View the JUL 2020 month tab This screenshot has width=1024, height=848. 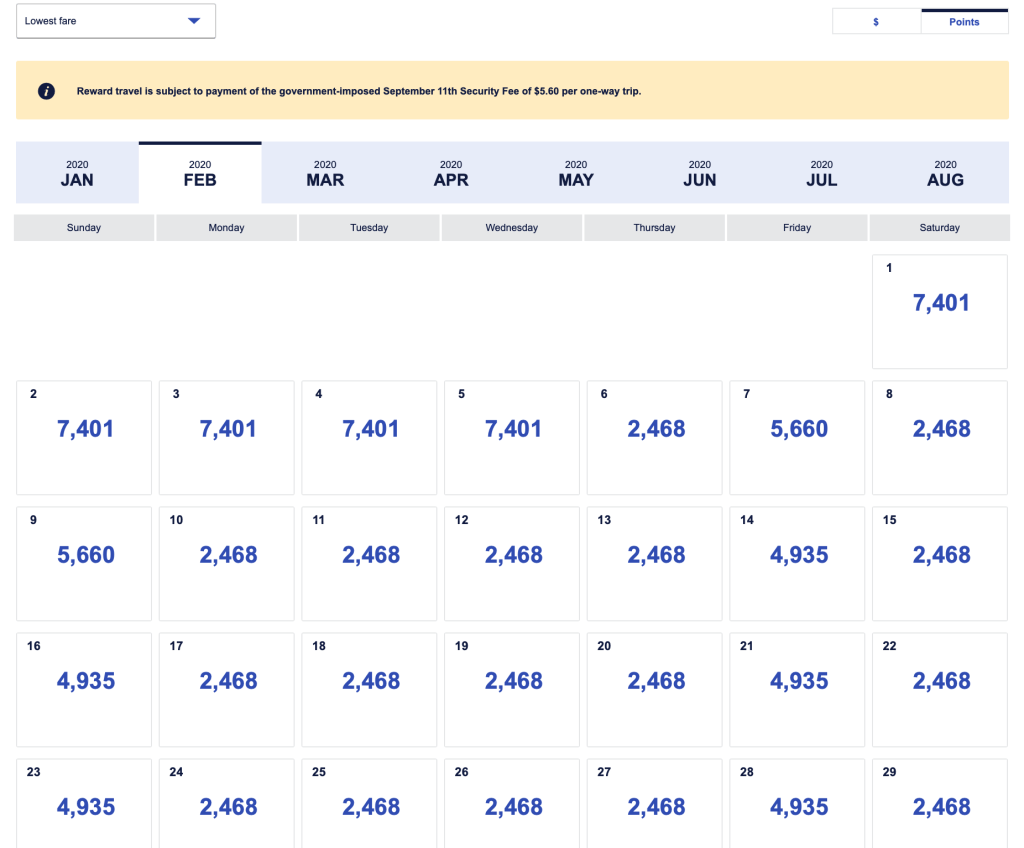click(x=822, y=173)
